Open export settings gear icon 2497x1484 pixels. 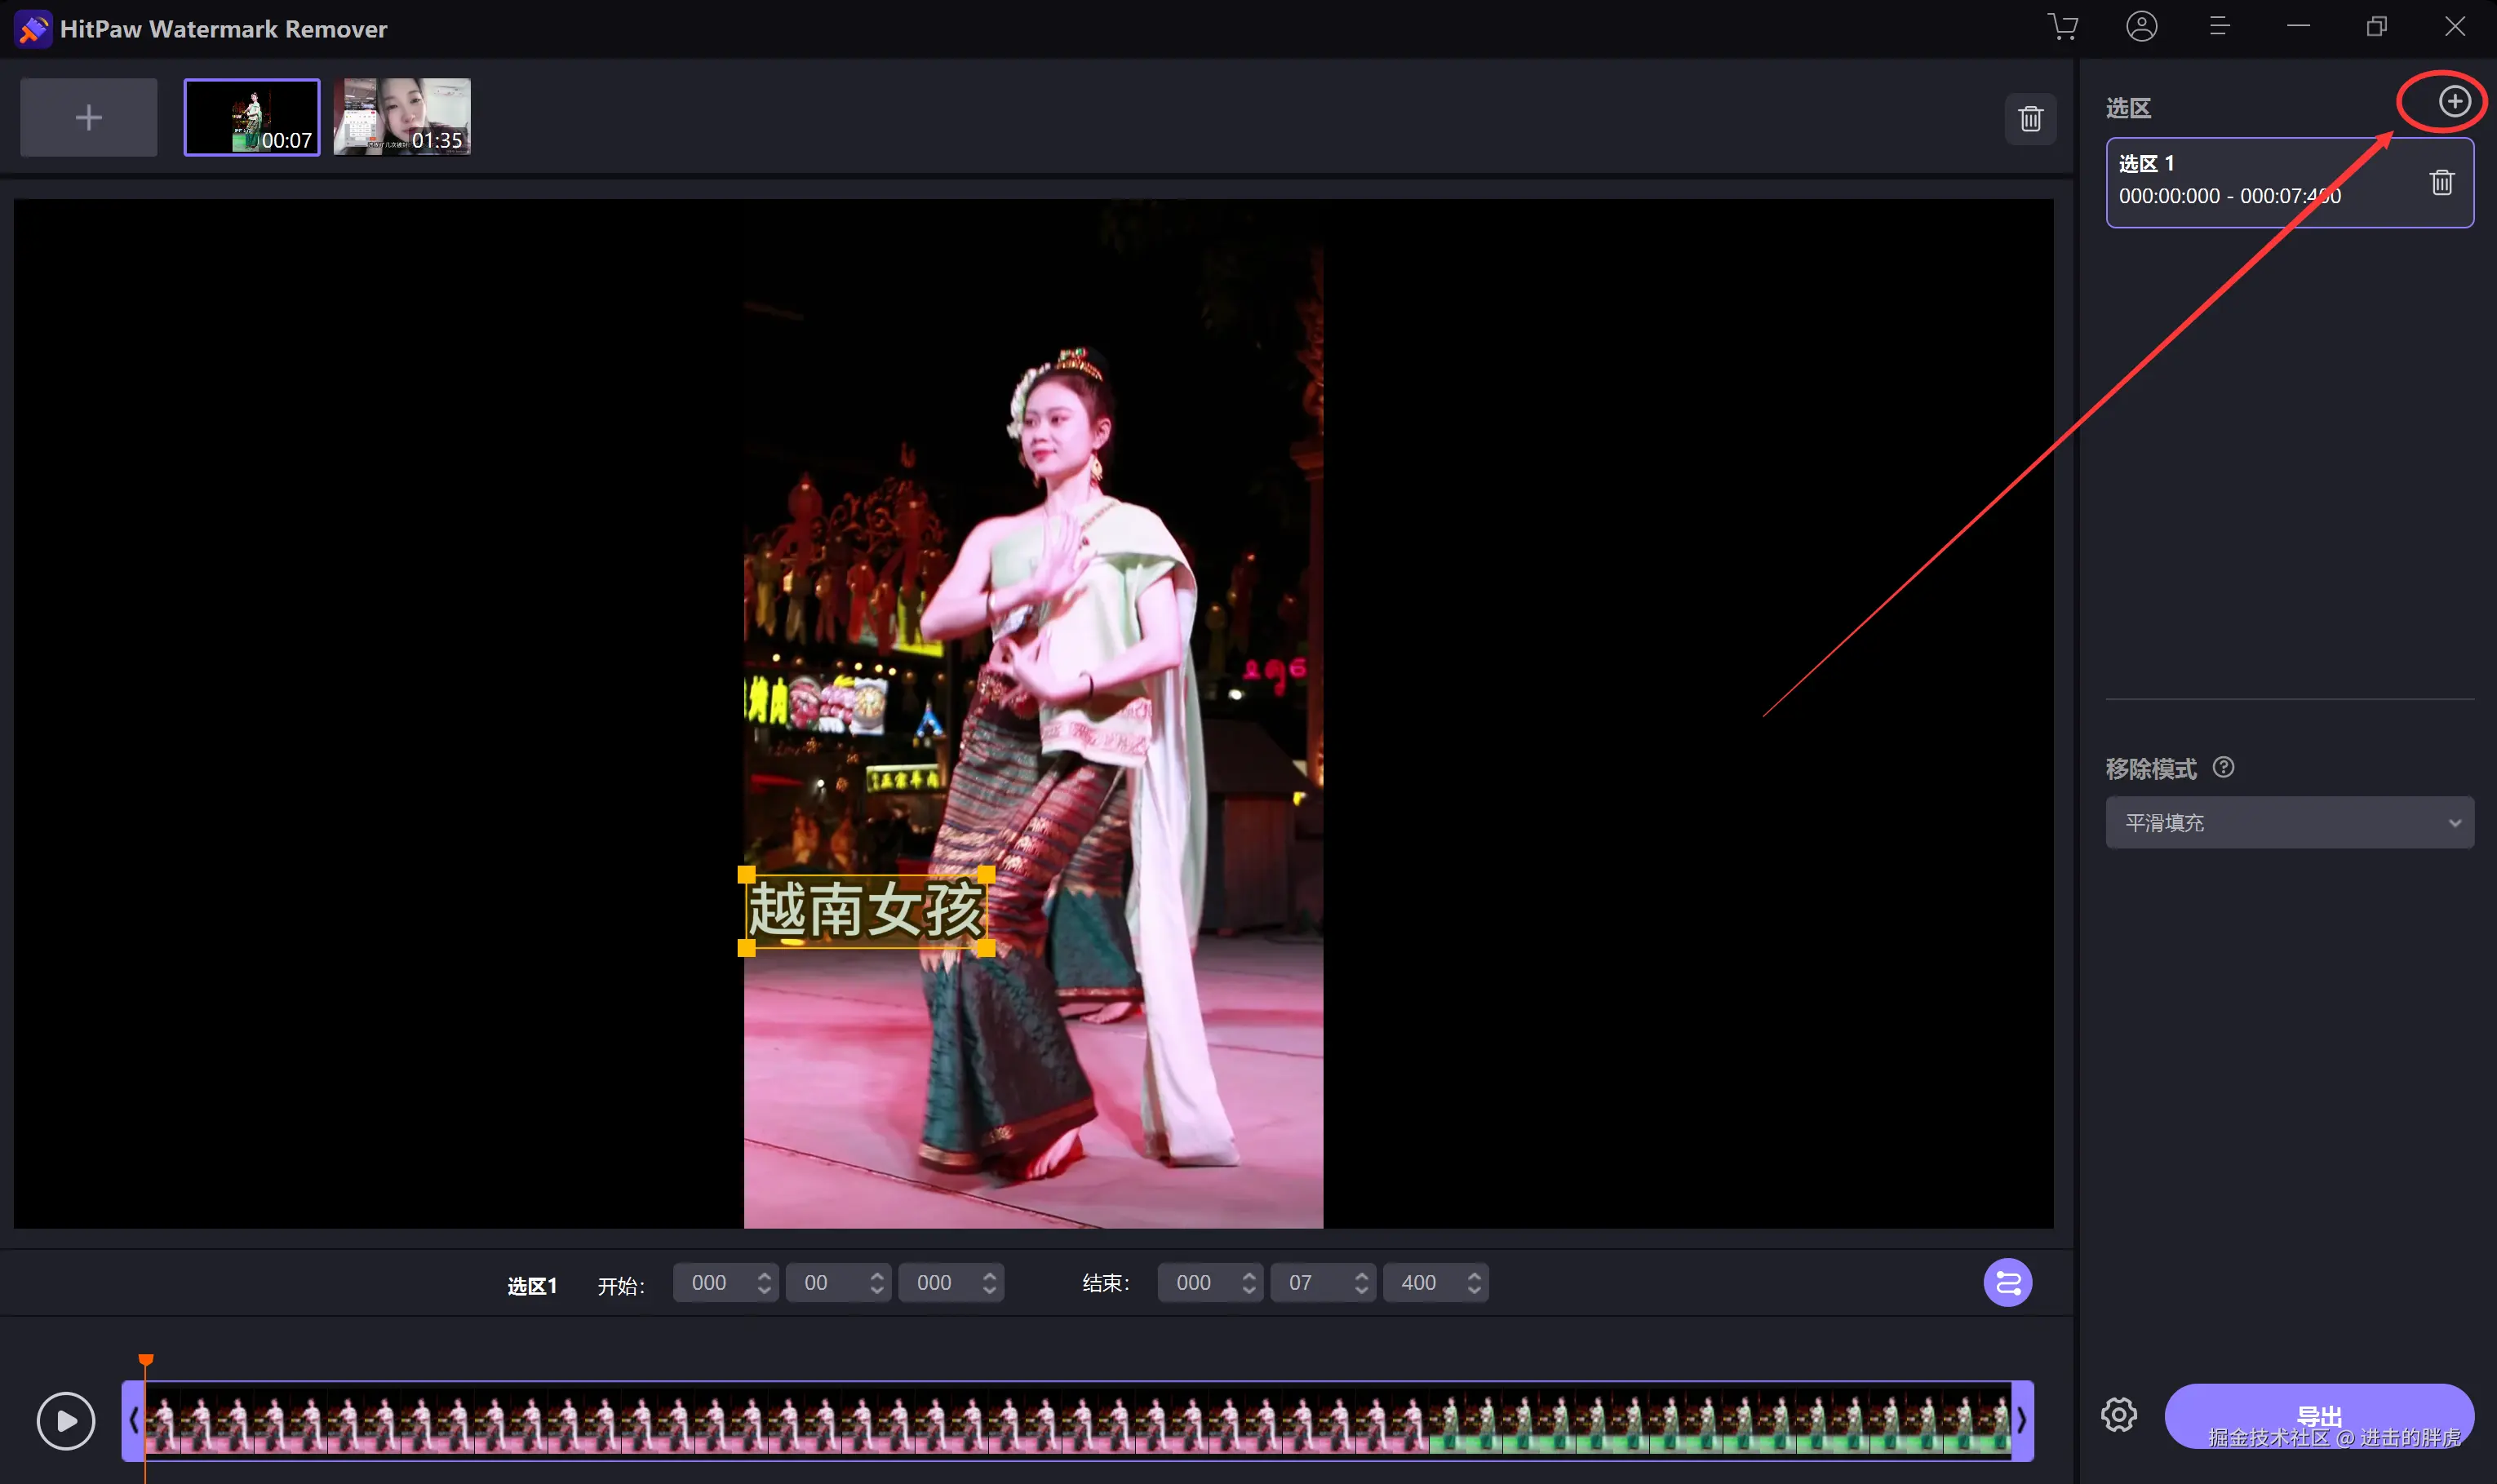point(2118,1415)
